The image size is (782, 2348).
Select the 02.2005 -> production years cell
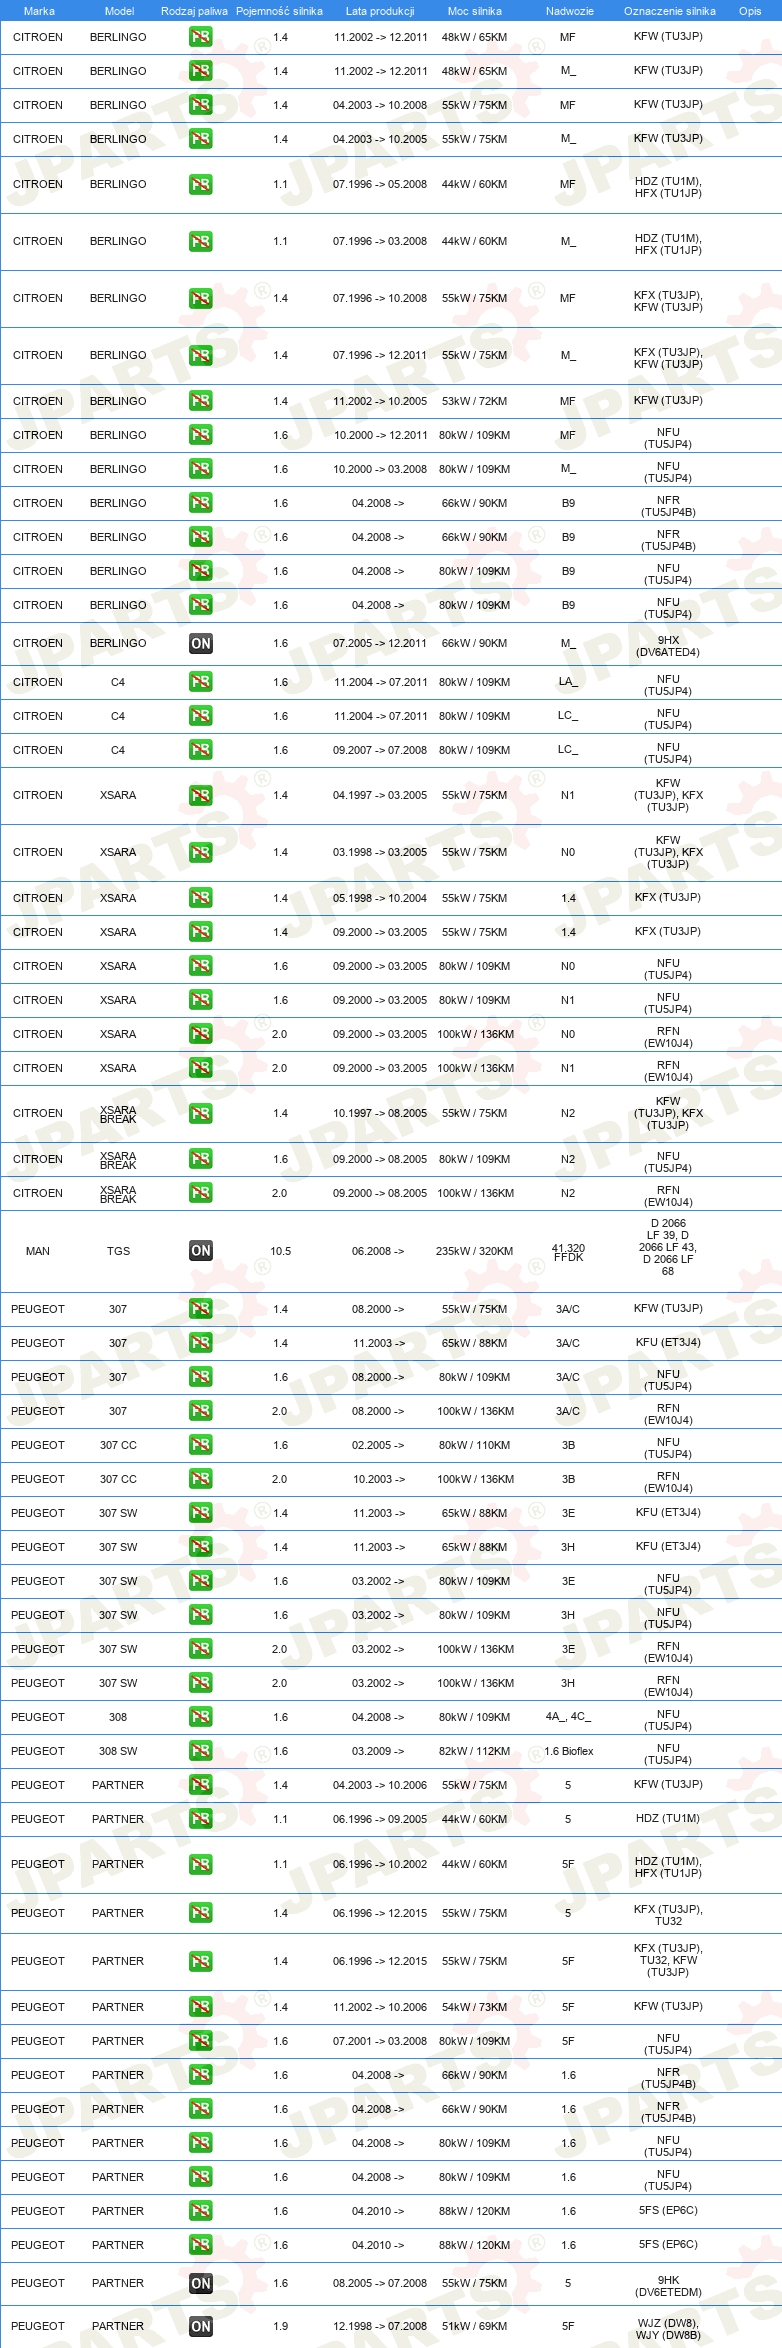[x=378, y=1445]
